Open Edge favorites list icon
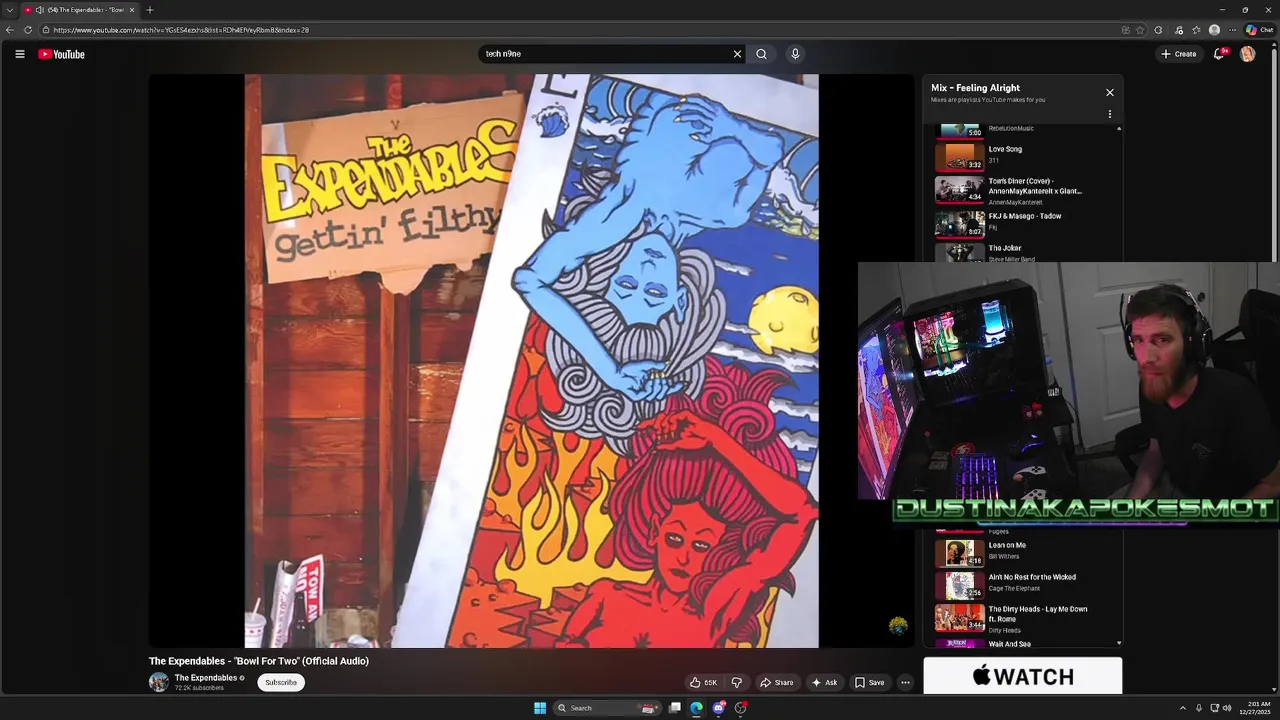 click(1196, 30)
